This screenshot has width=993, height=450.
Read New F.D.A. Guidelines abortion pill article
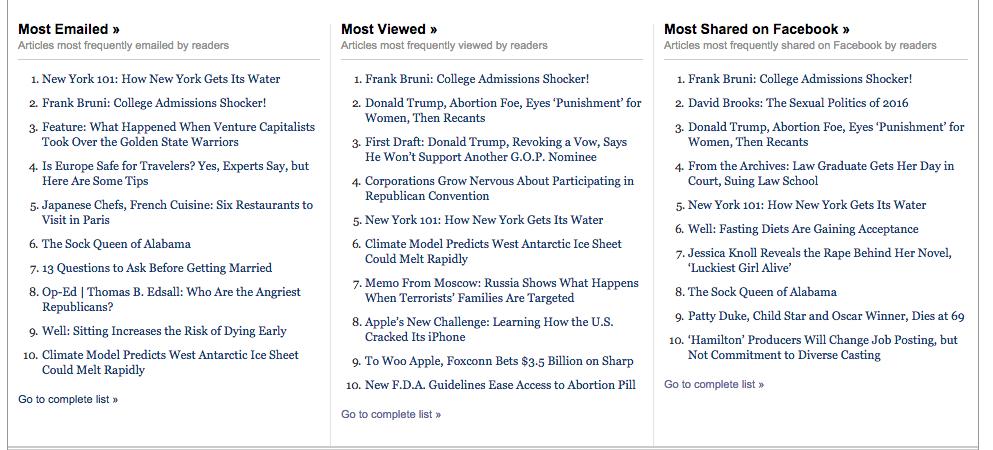tap(500, 385)
